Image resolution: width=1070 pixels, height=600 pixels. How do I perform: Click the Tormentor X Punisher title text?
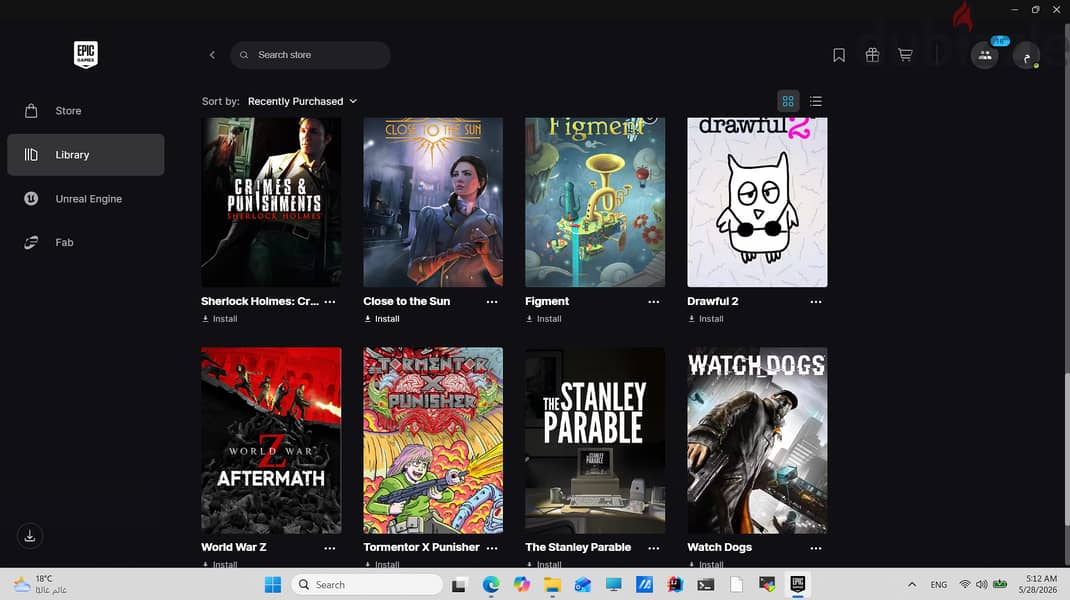click(x=421, y=547)
